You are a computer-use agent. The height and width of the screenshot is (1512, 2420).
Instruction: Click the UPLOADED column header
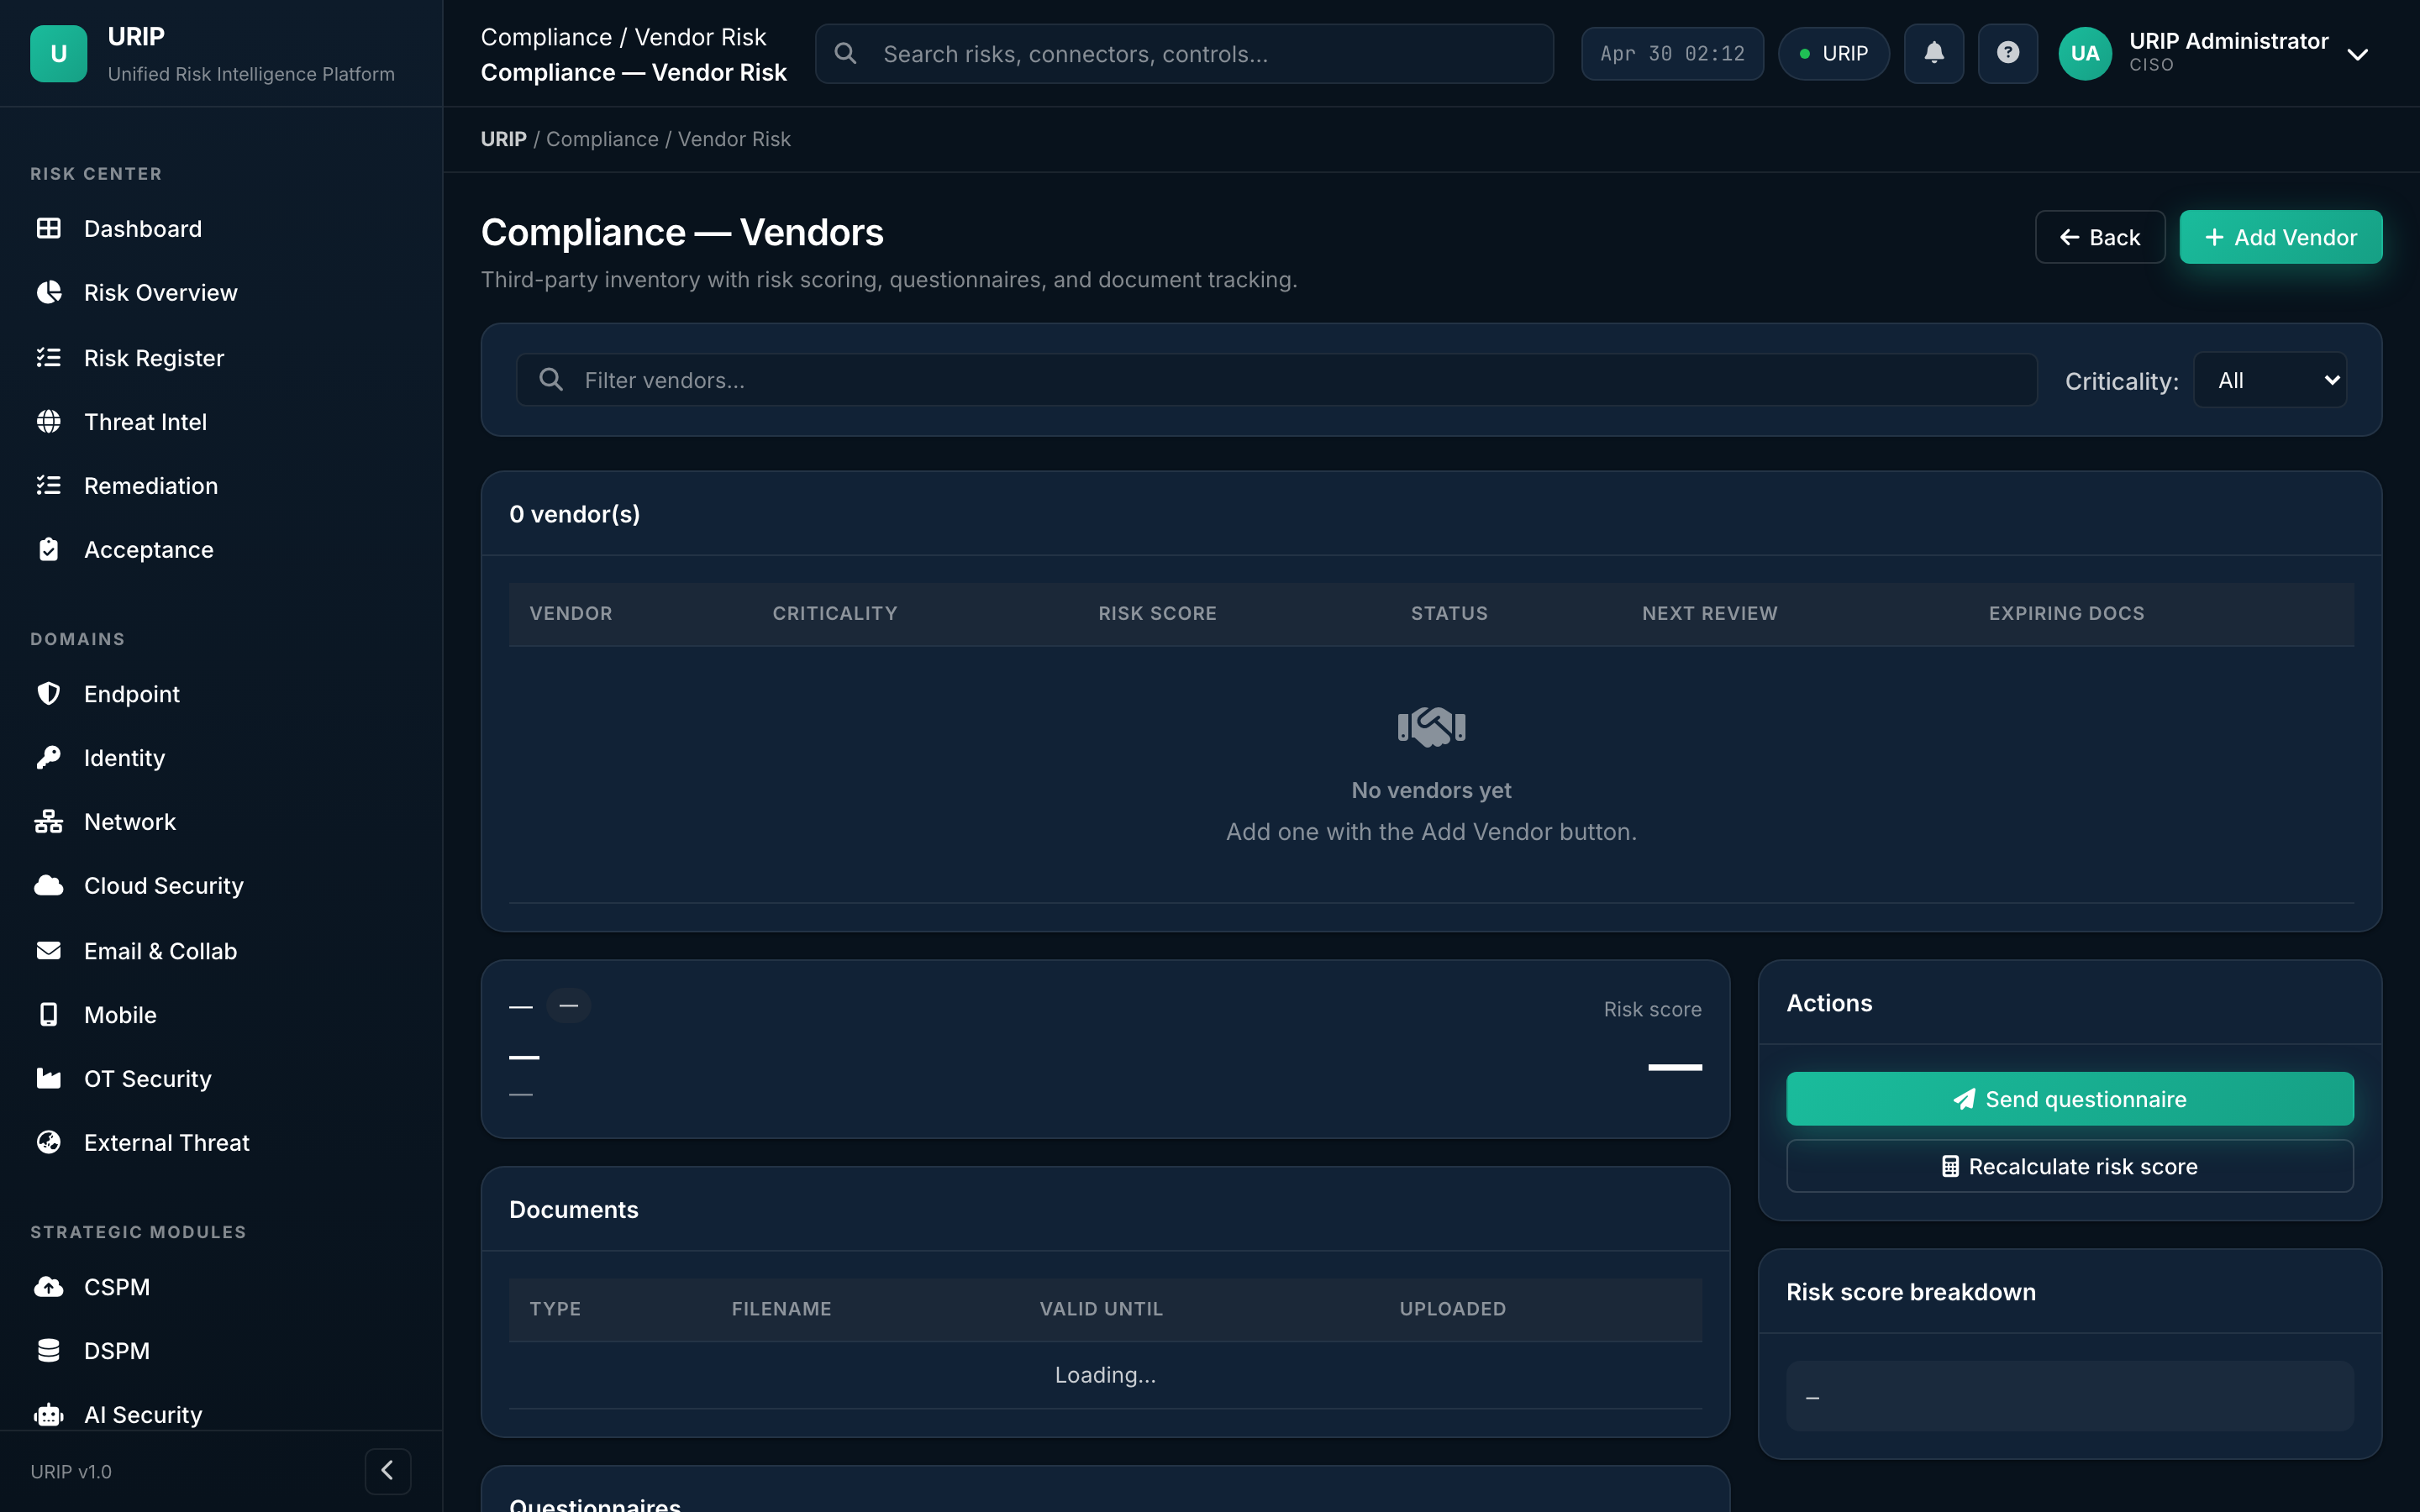coord(1452,1309)
